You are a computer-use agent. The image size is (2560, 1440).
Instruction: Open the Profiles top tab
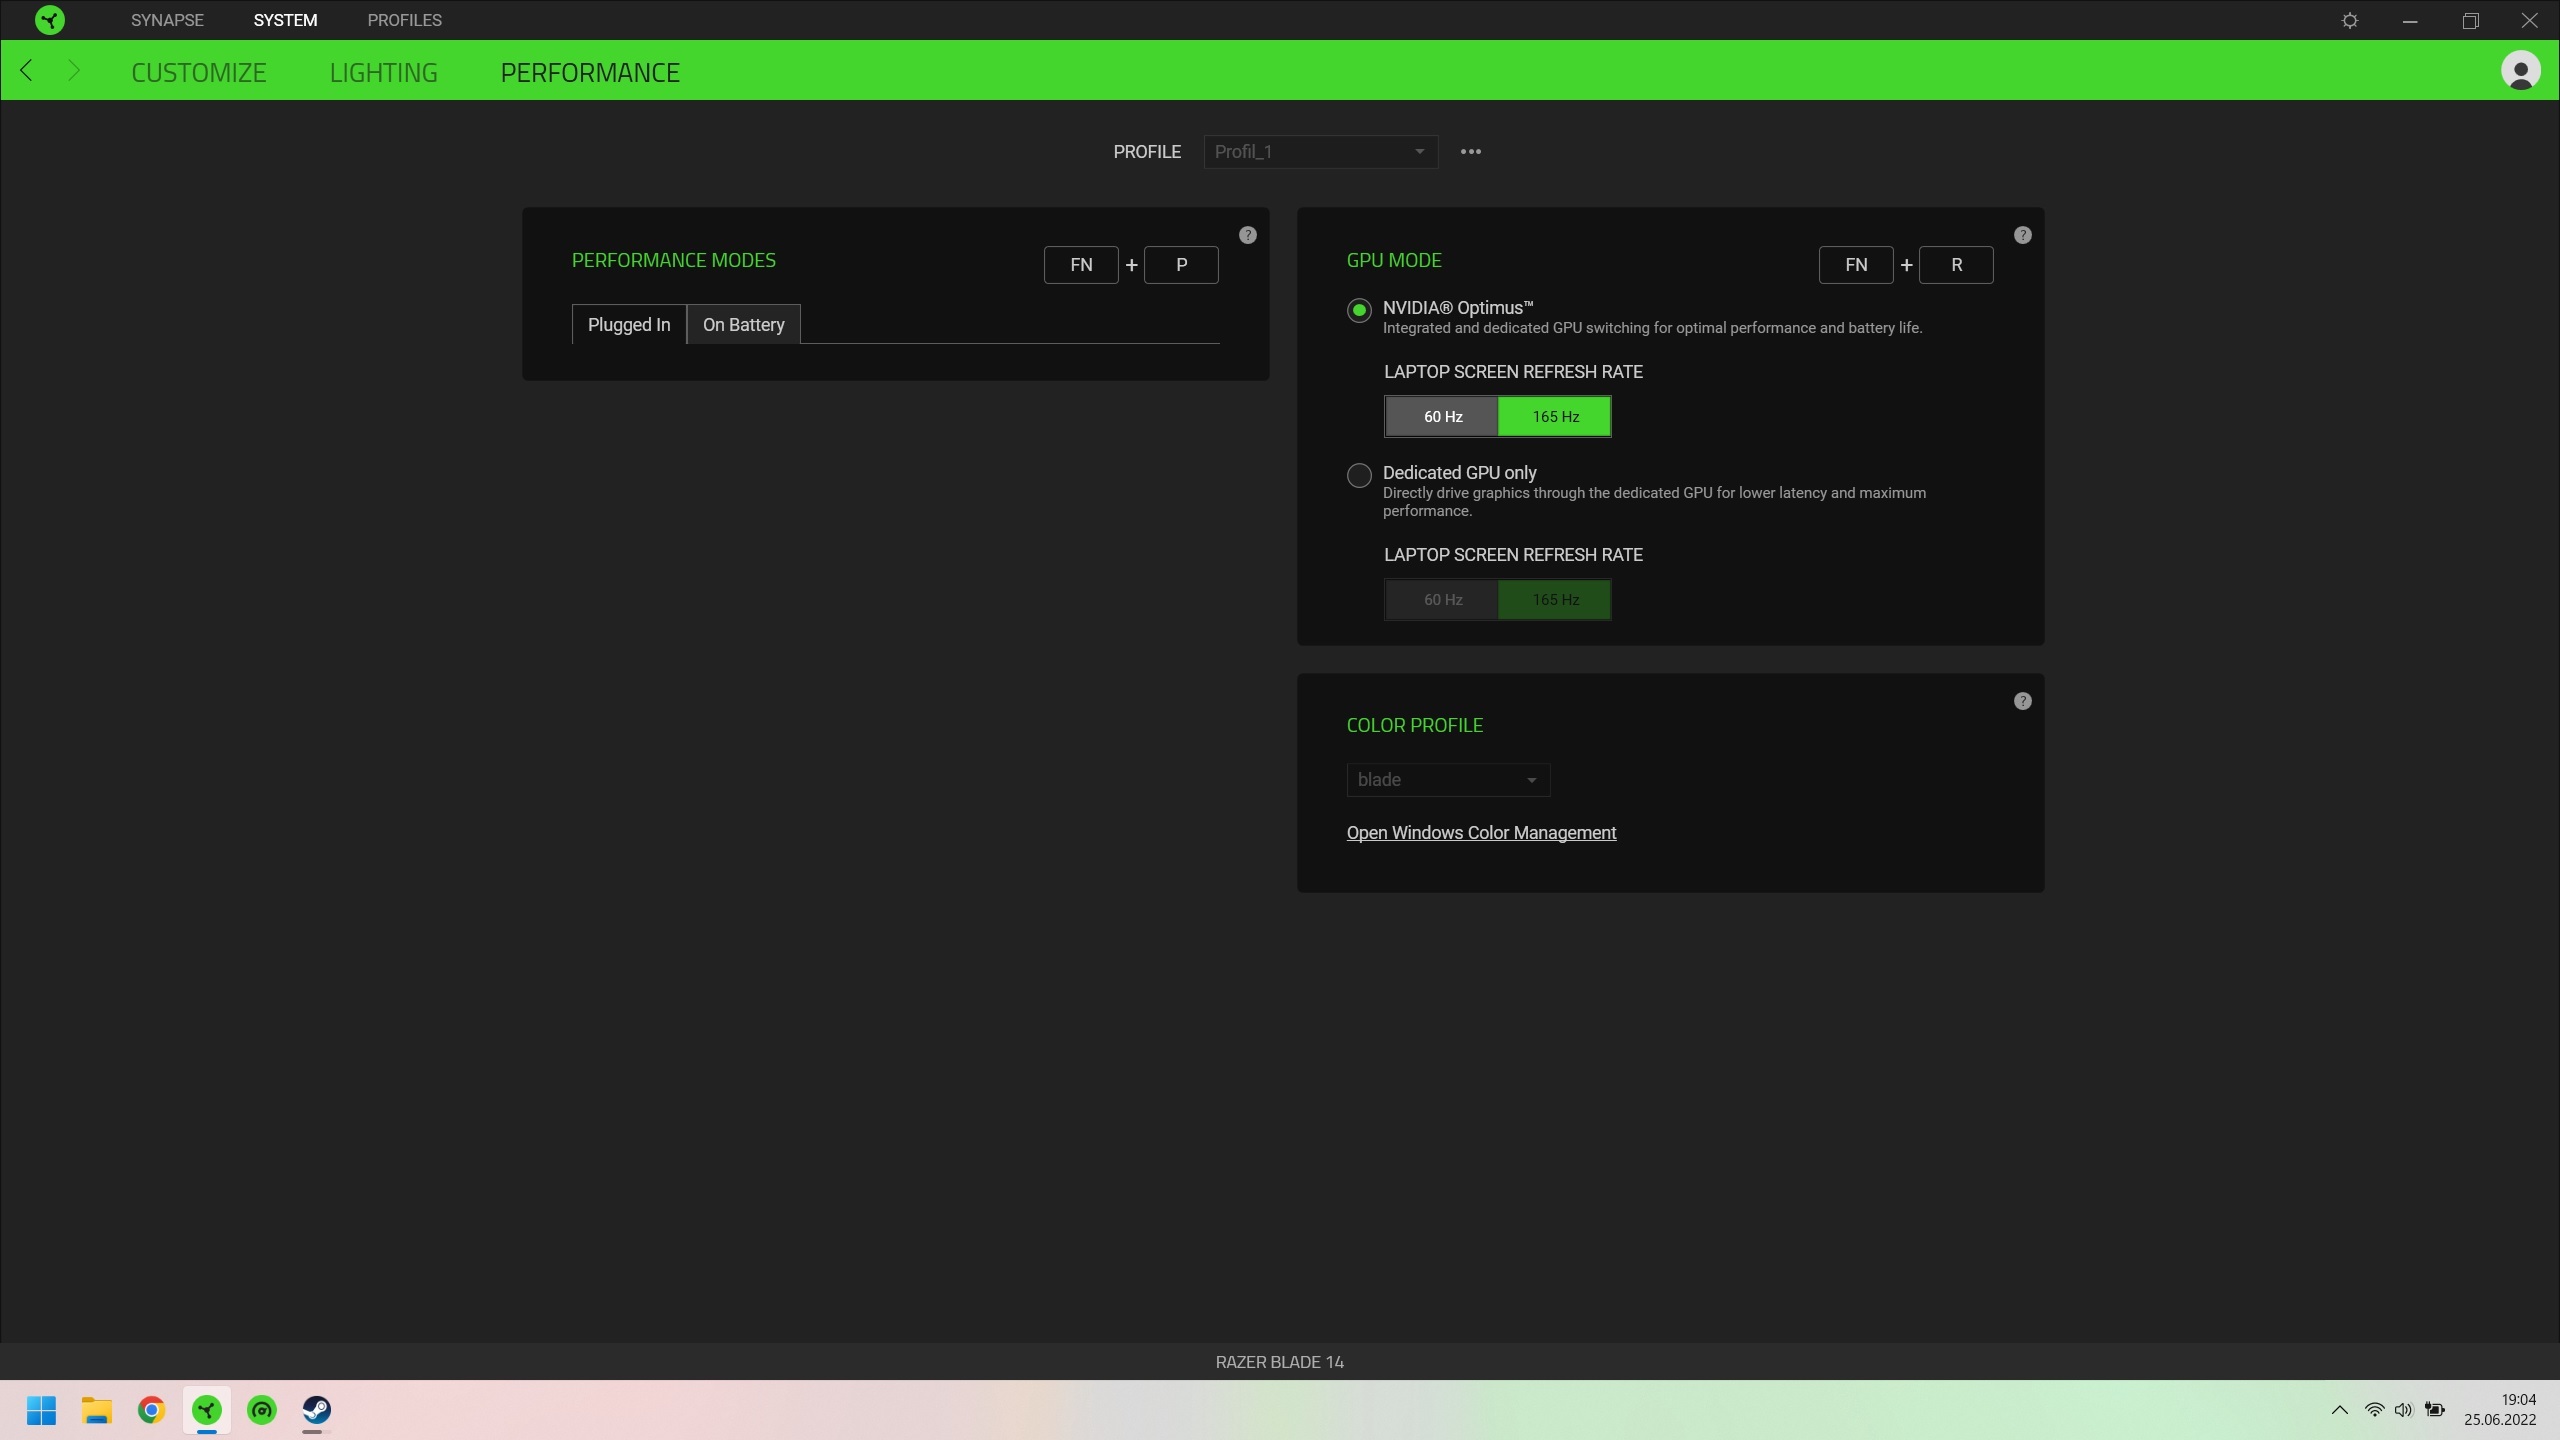coord(404,20)
